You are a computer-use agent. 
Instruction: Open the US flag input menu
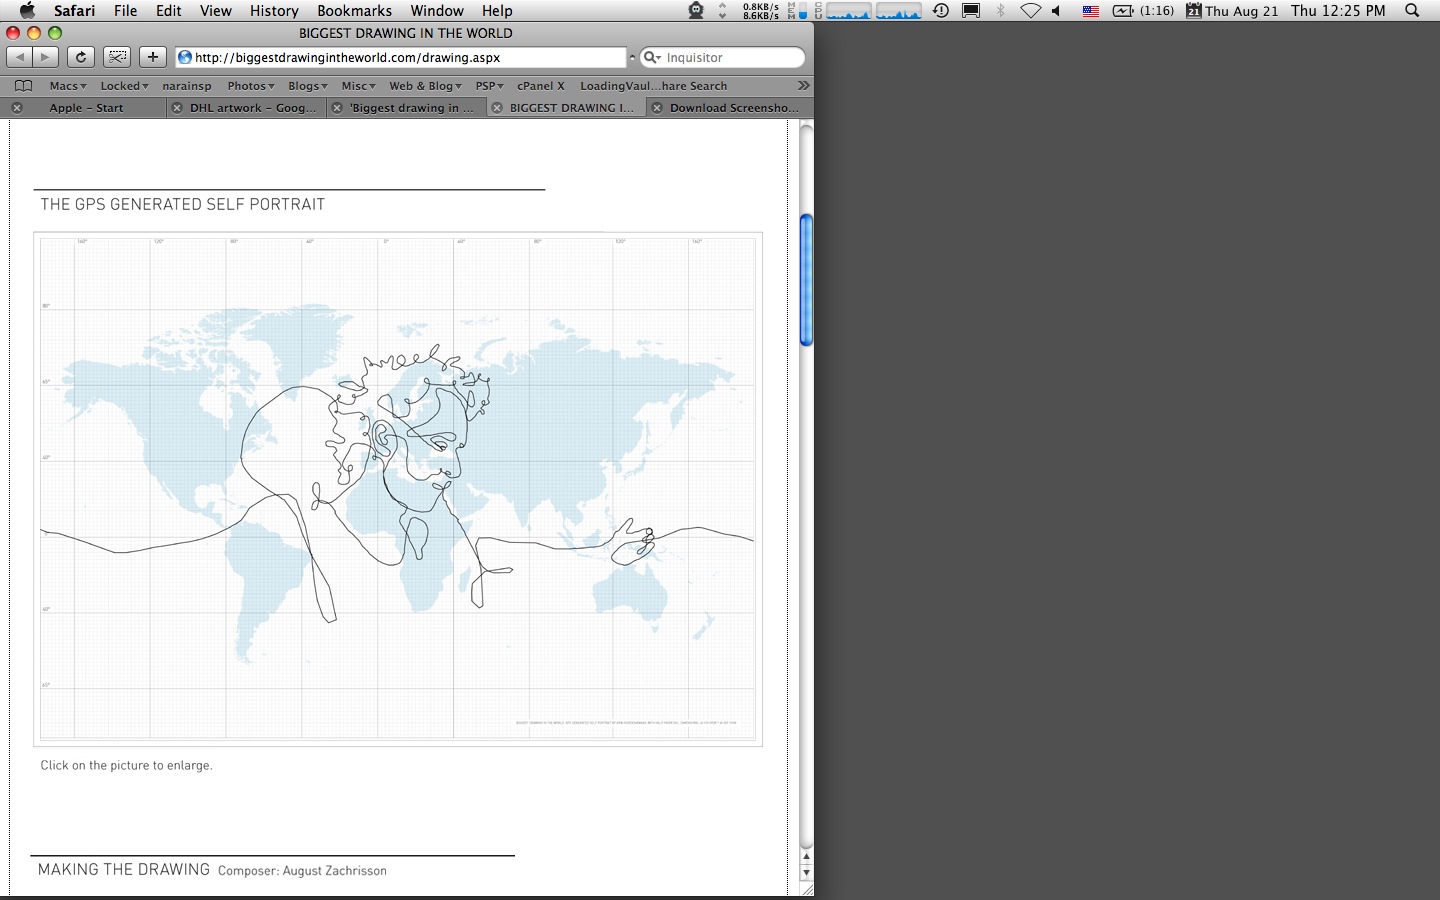(1091, 11)
